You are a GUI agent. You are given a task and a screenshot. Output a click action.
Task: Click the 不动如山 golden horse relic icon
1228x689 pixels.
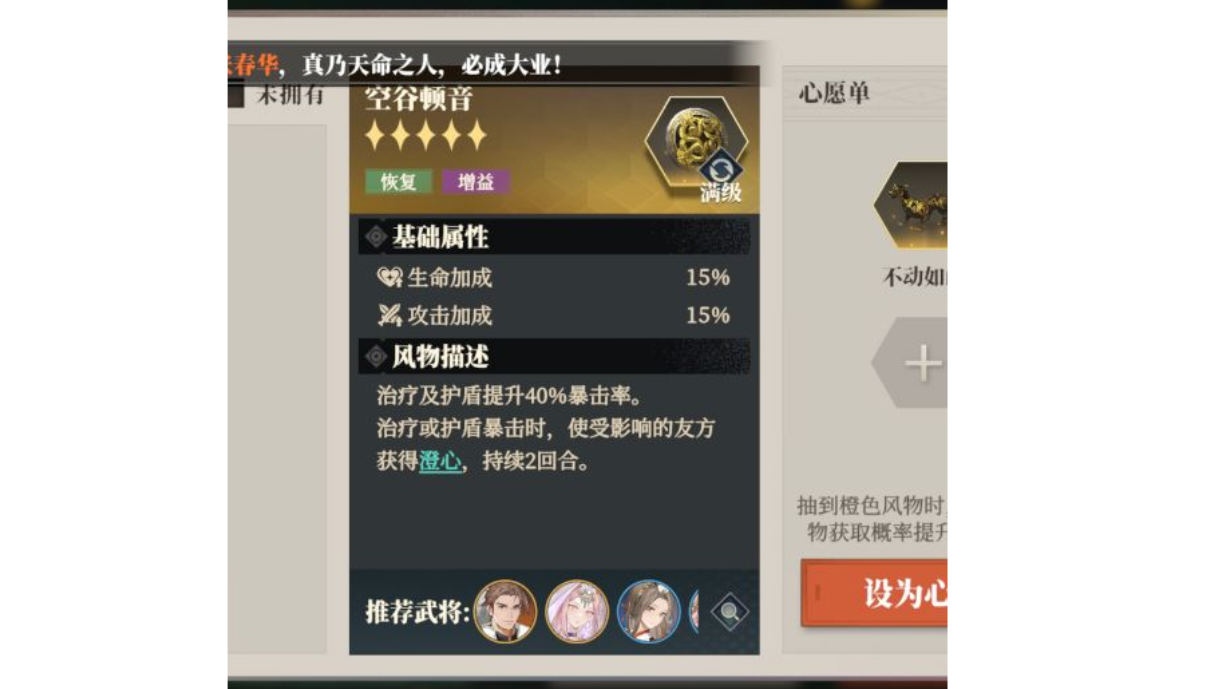(912, 207)
